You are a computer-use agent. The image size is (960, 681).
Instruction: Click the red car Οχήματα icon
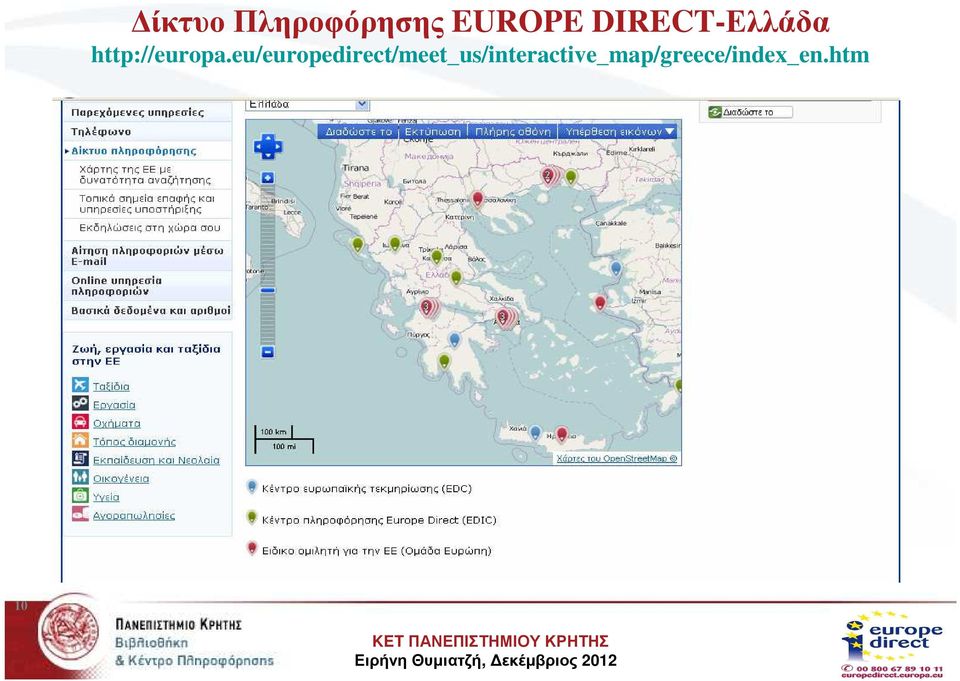80,421
